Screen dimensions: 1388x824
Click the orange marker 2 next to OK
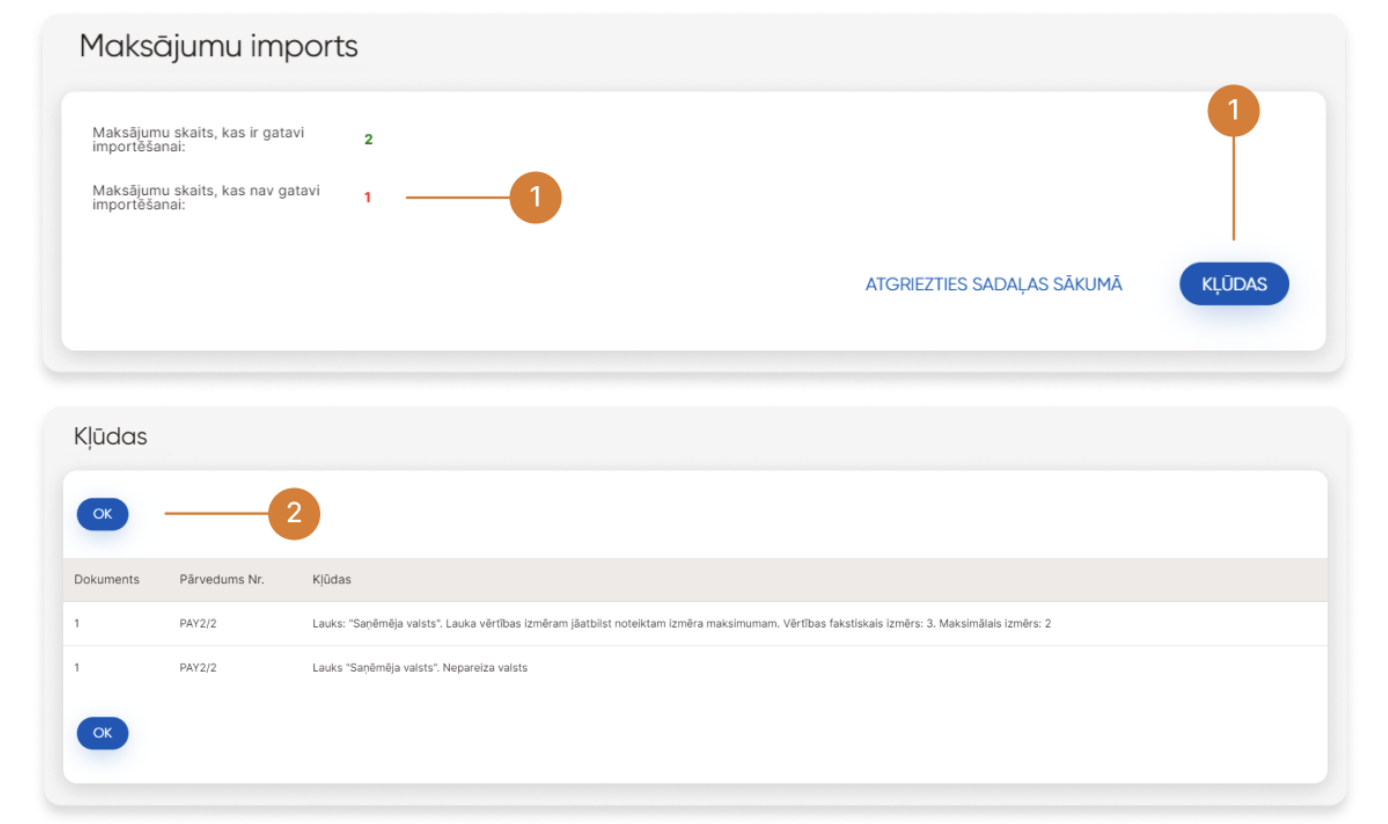point(293,513)
